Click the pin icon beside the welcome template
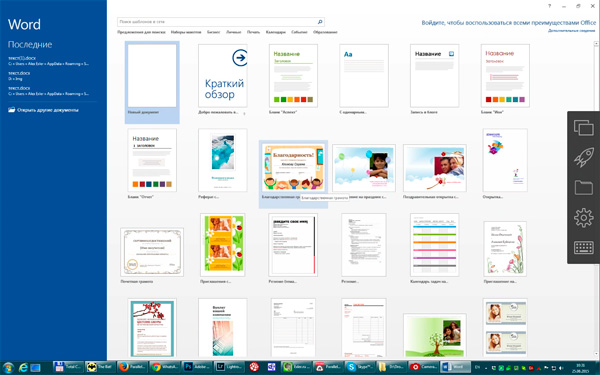Viewport: 600px width, 375px height. point(244,113)
